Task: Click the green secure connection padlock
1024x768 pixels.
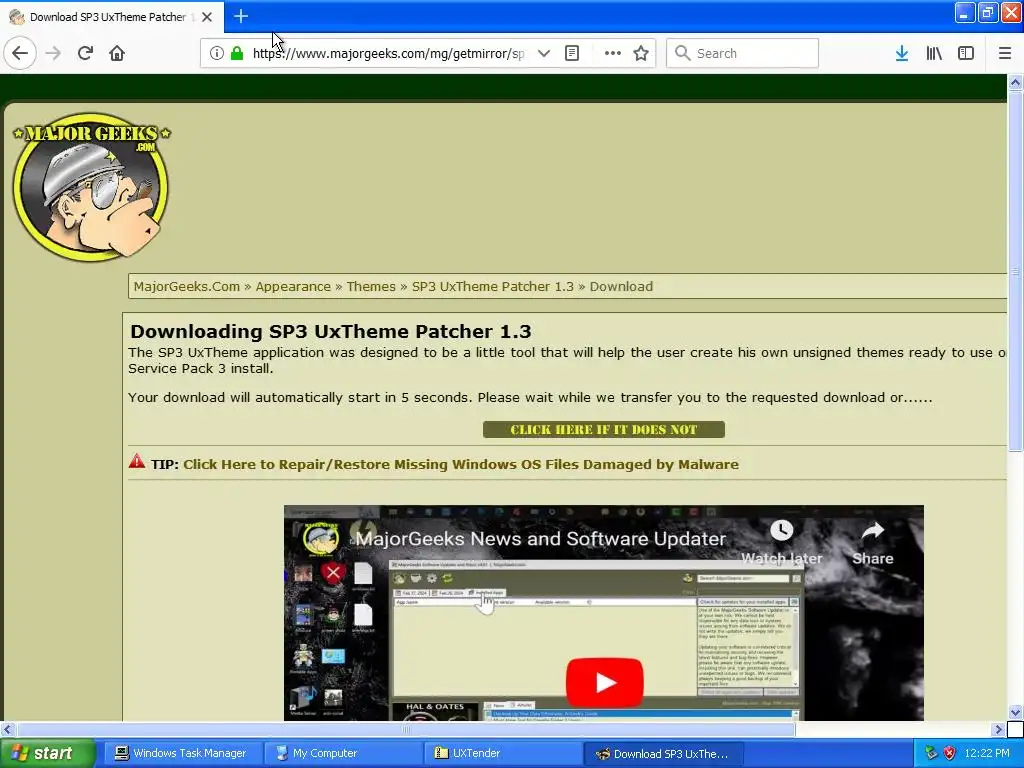Action: tap(237, 53)
